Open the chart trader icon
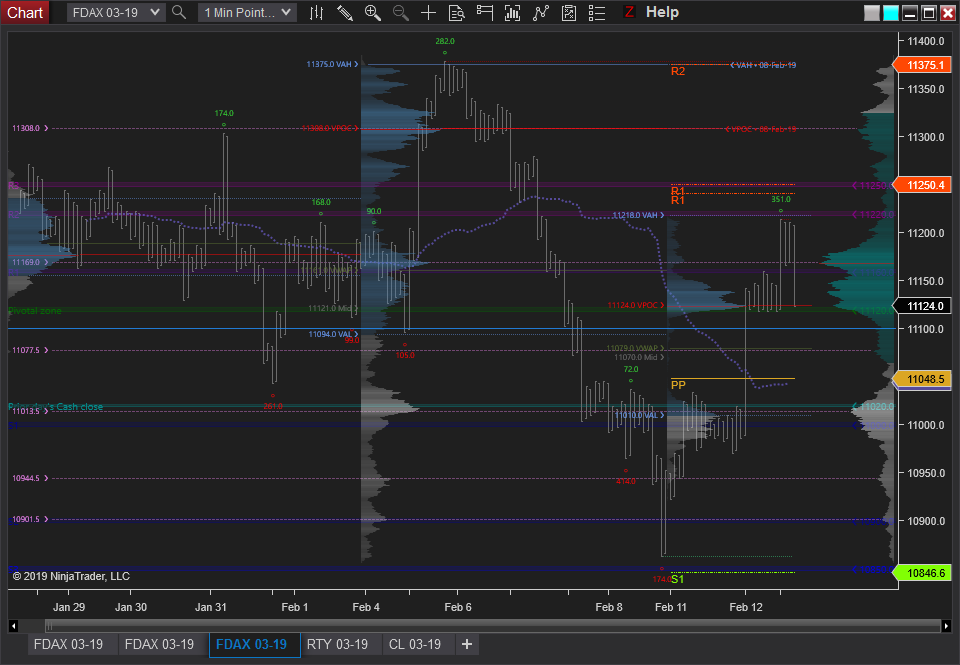The image size is (960, 665). click(485, 12)
